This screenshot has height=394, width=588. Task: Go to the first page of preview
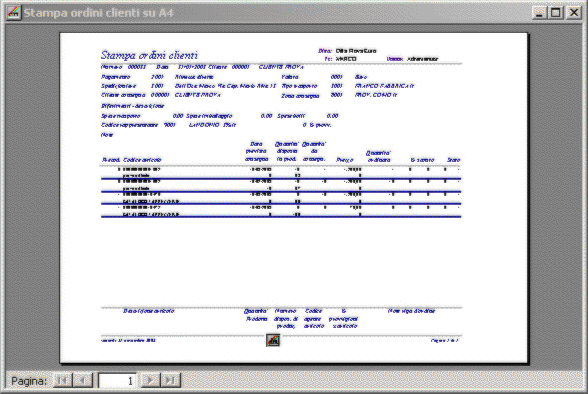[63, 381]
